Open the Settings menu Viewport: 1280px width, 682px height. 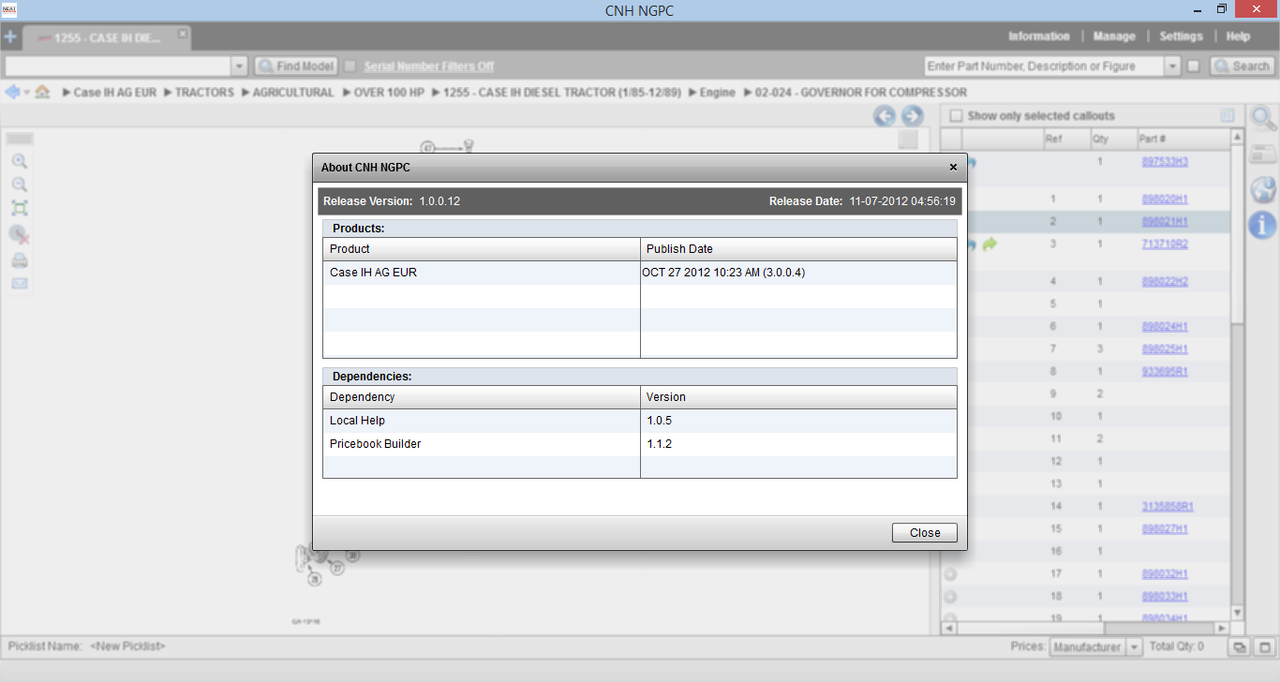click(1181, 36)
